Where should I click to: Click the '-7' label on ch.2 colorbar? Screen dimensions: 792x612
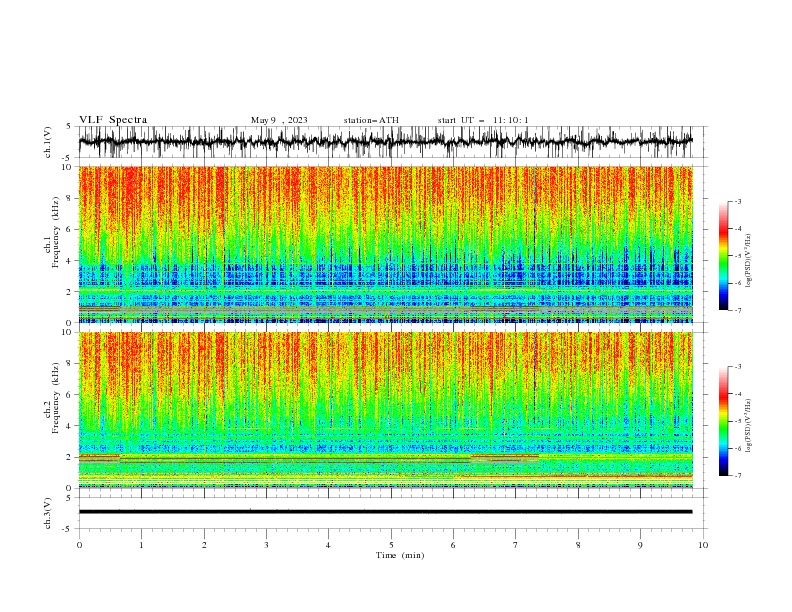[737, 475]
